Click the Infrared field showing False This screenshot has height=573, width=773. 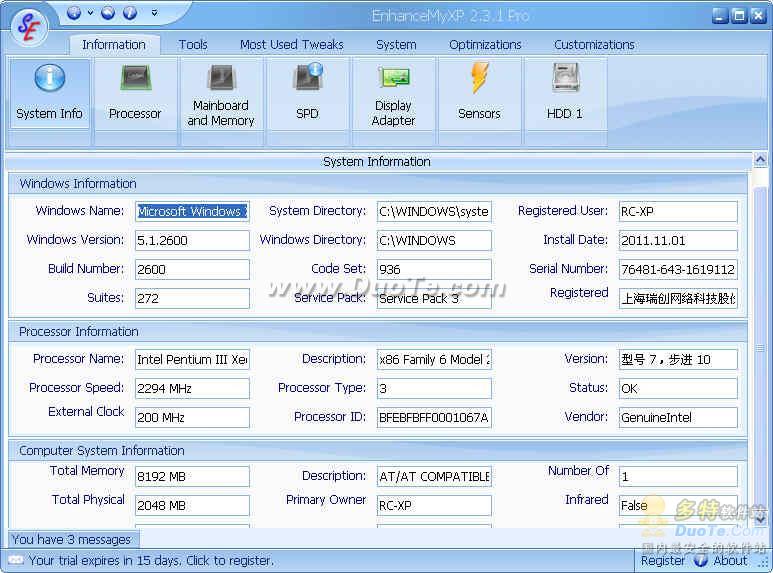point(678,505)
